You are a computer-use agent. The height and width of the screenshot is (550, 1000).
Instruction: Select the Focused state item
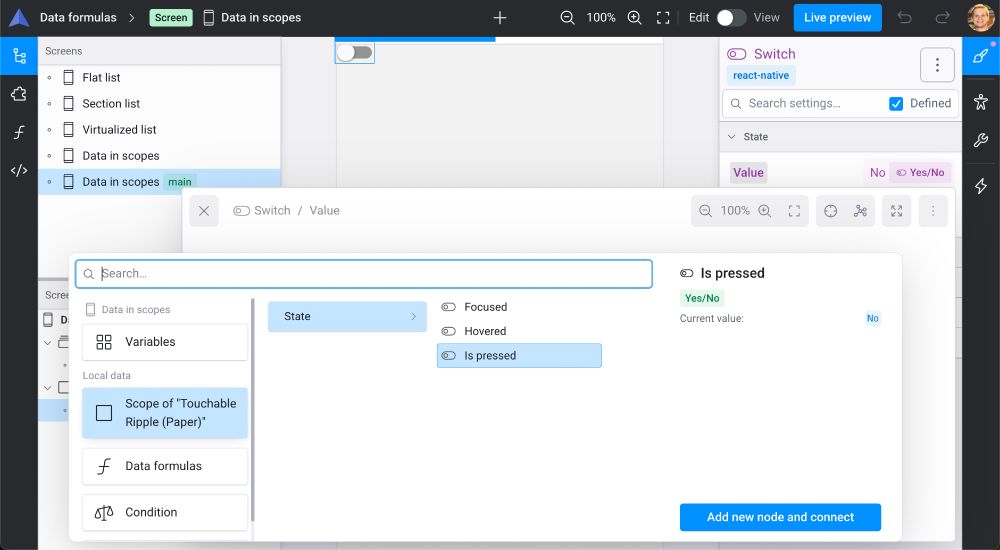pyautogui.click(x=519, y=307)
